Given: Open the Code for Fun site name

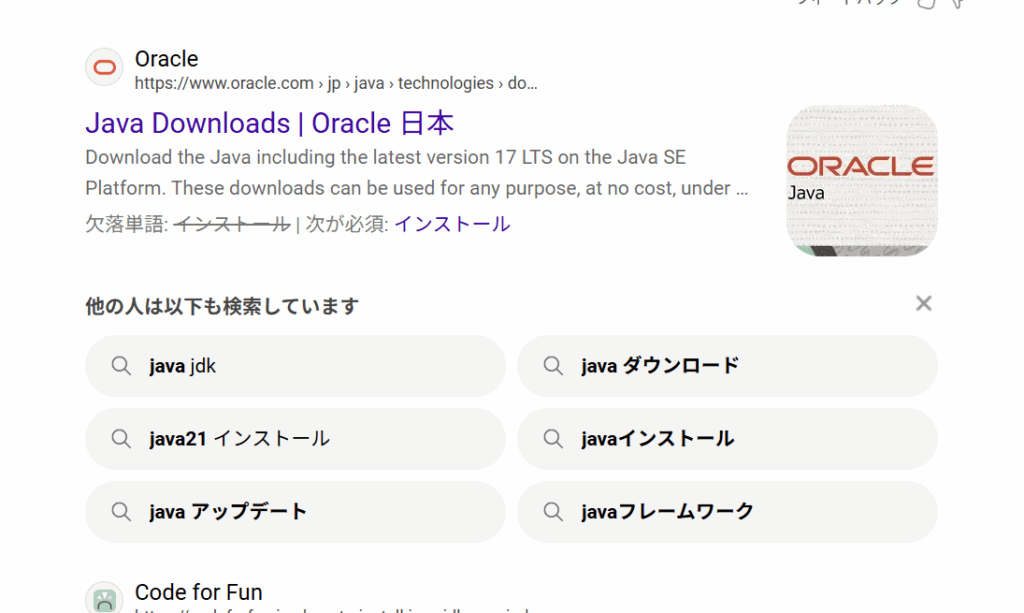Looking at the screenshot, I should 198,592.
